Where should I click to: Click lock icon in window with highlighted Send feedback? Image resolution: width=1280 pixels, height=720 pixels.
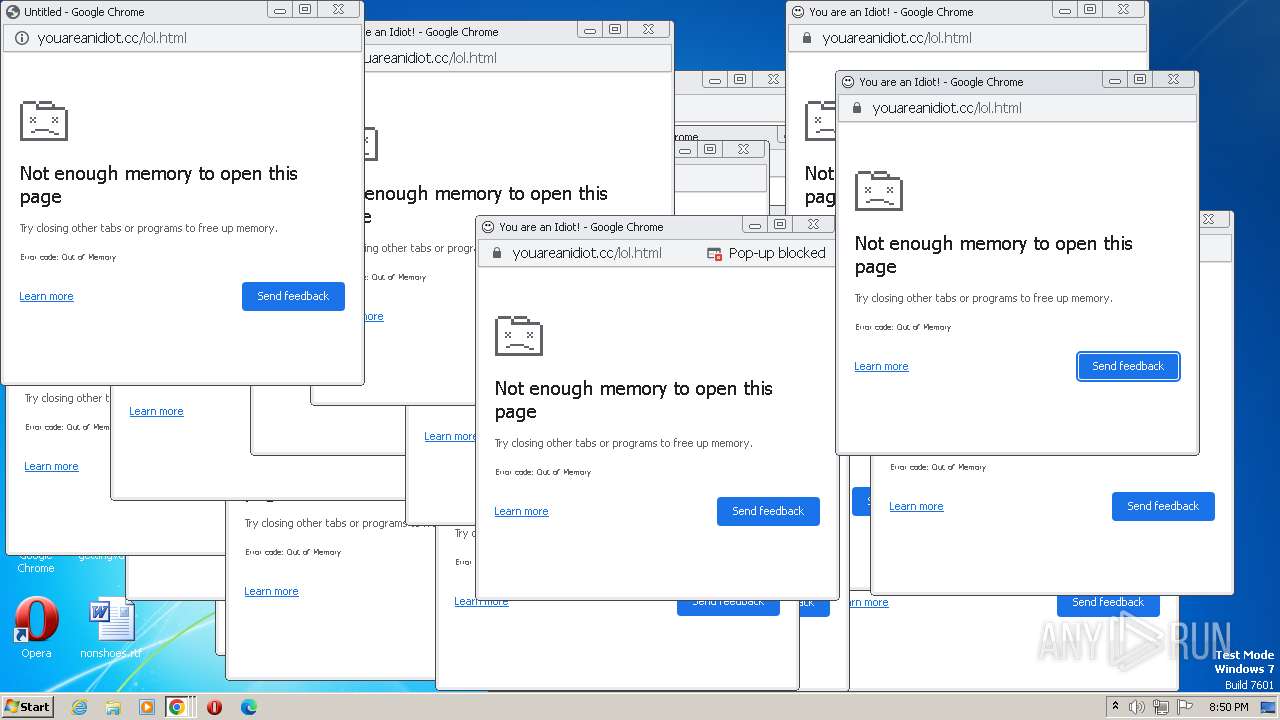pos(856,108)
